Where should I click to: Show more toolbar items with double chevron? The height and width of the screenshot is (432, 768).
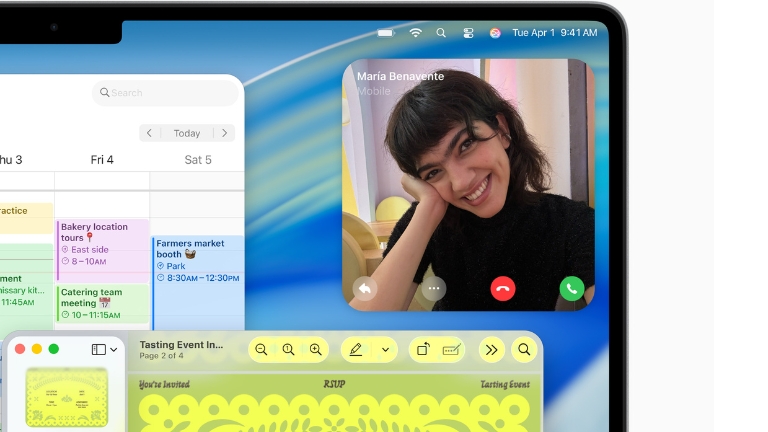point(491,349)
